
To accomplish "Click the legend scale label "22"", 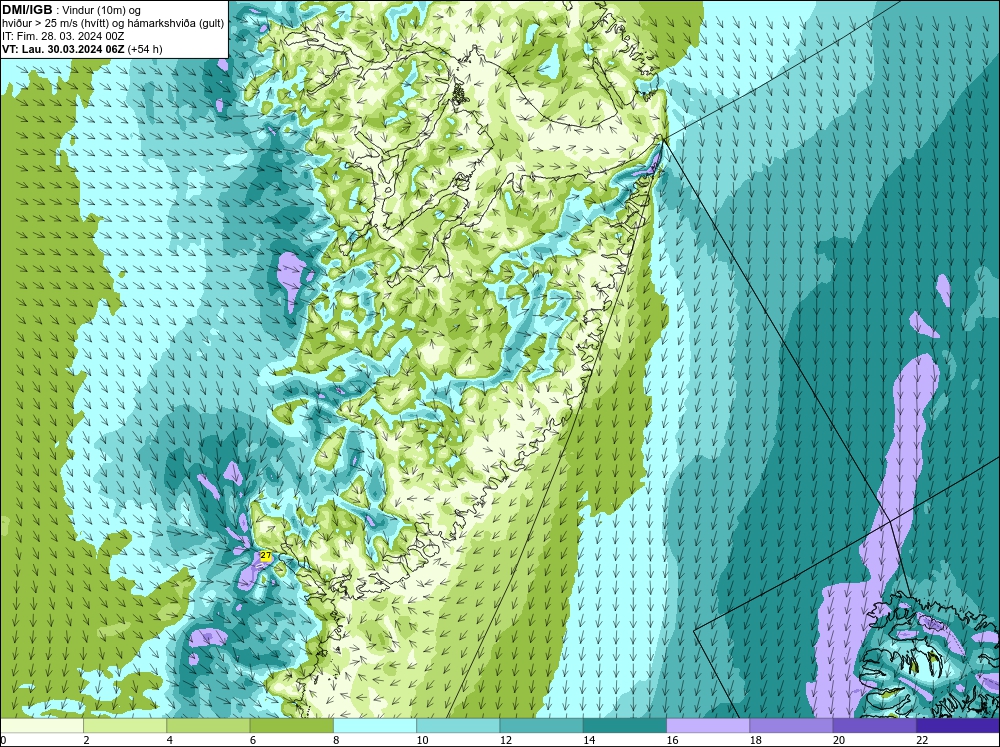I will (922, 740).
